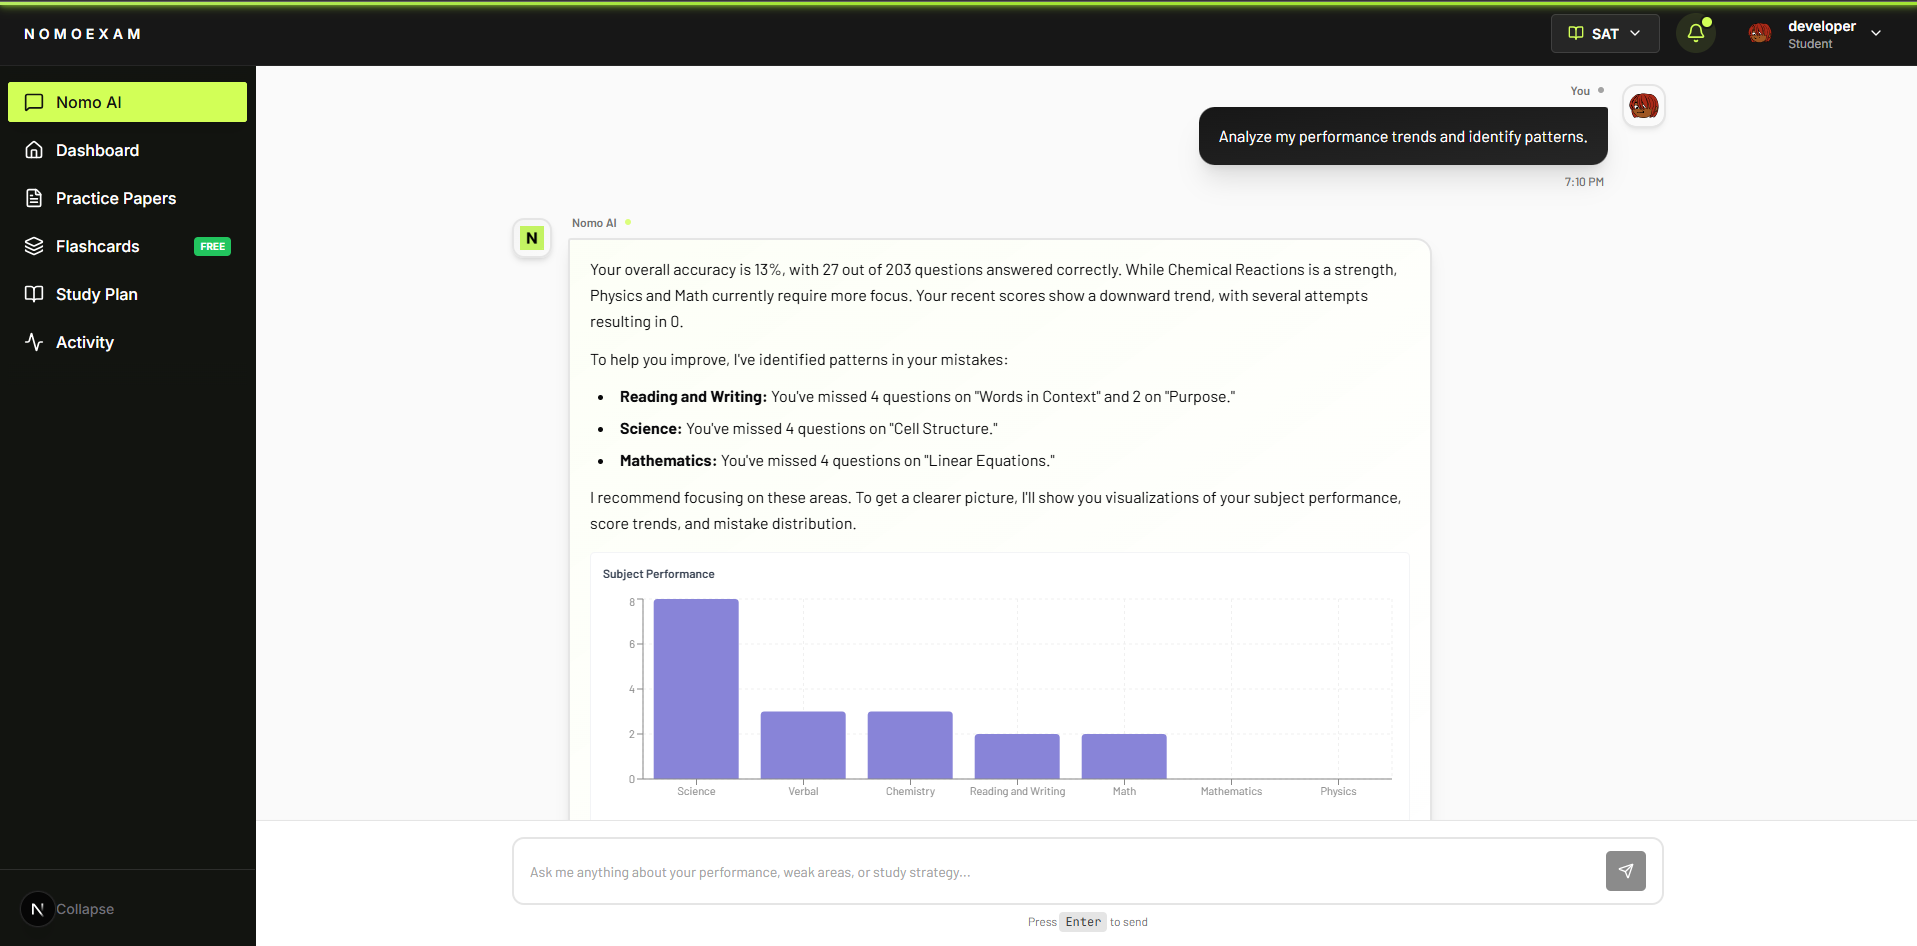Click developer profile avatar in header
Image resolution: width=1917 pixels, height=946 pixels.
(1760, 33)
